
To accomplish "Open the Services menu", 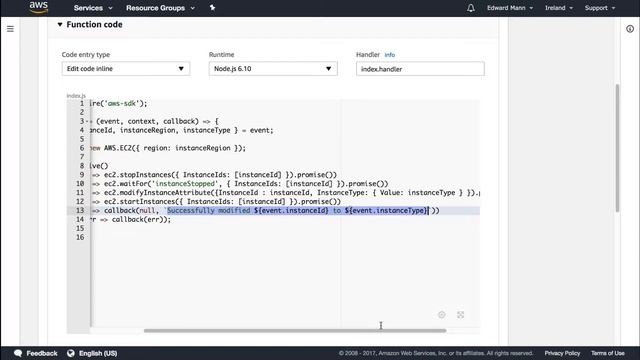I will coord(93,8).
